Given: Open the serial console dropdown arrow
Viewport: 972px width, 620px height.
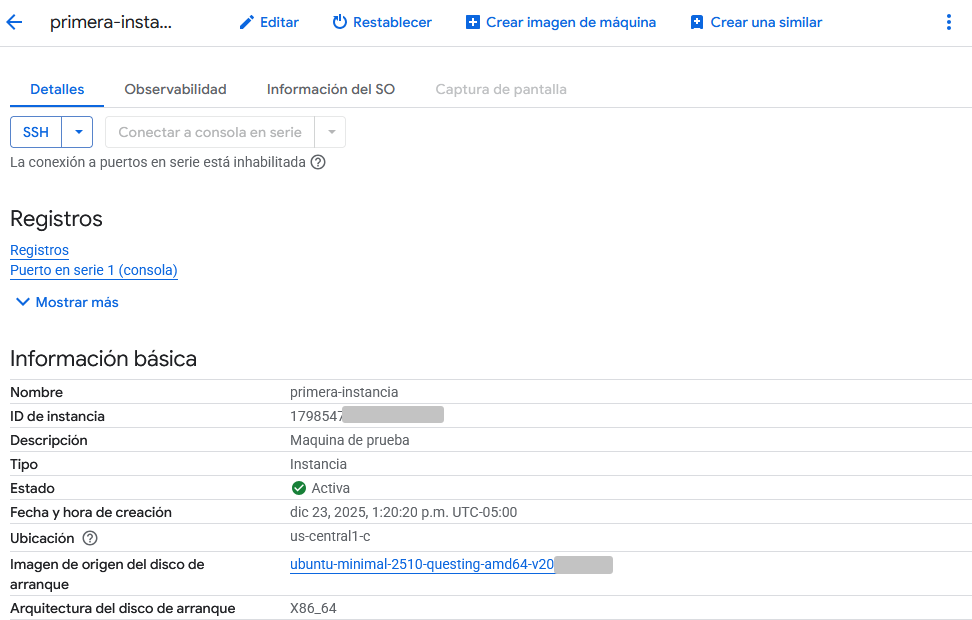Looking at the screenshot, I should point(331,132).
